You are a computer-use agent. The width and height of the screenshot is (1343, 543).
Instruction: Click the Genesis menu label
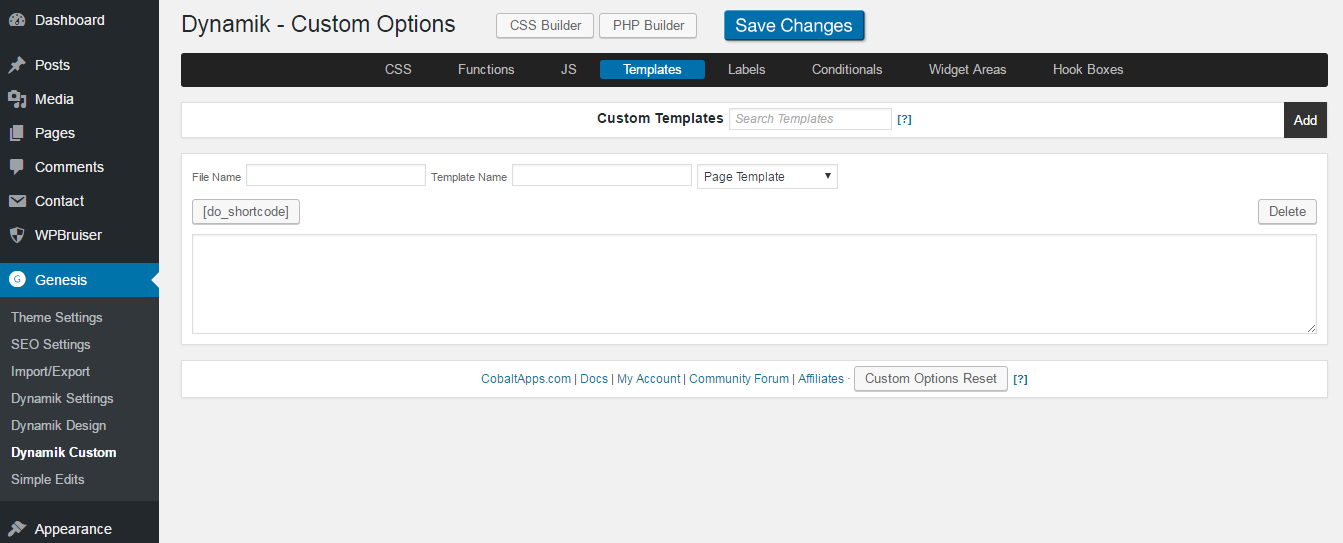(61, 280)
